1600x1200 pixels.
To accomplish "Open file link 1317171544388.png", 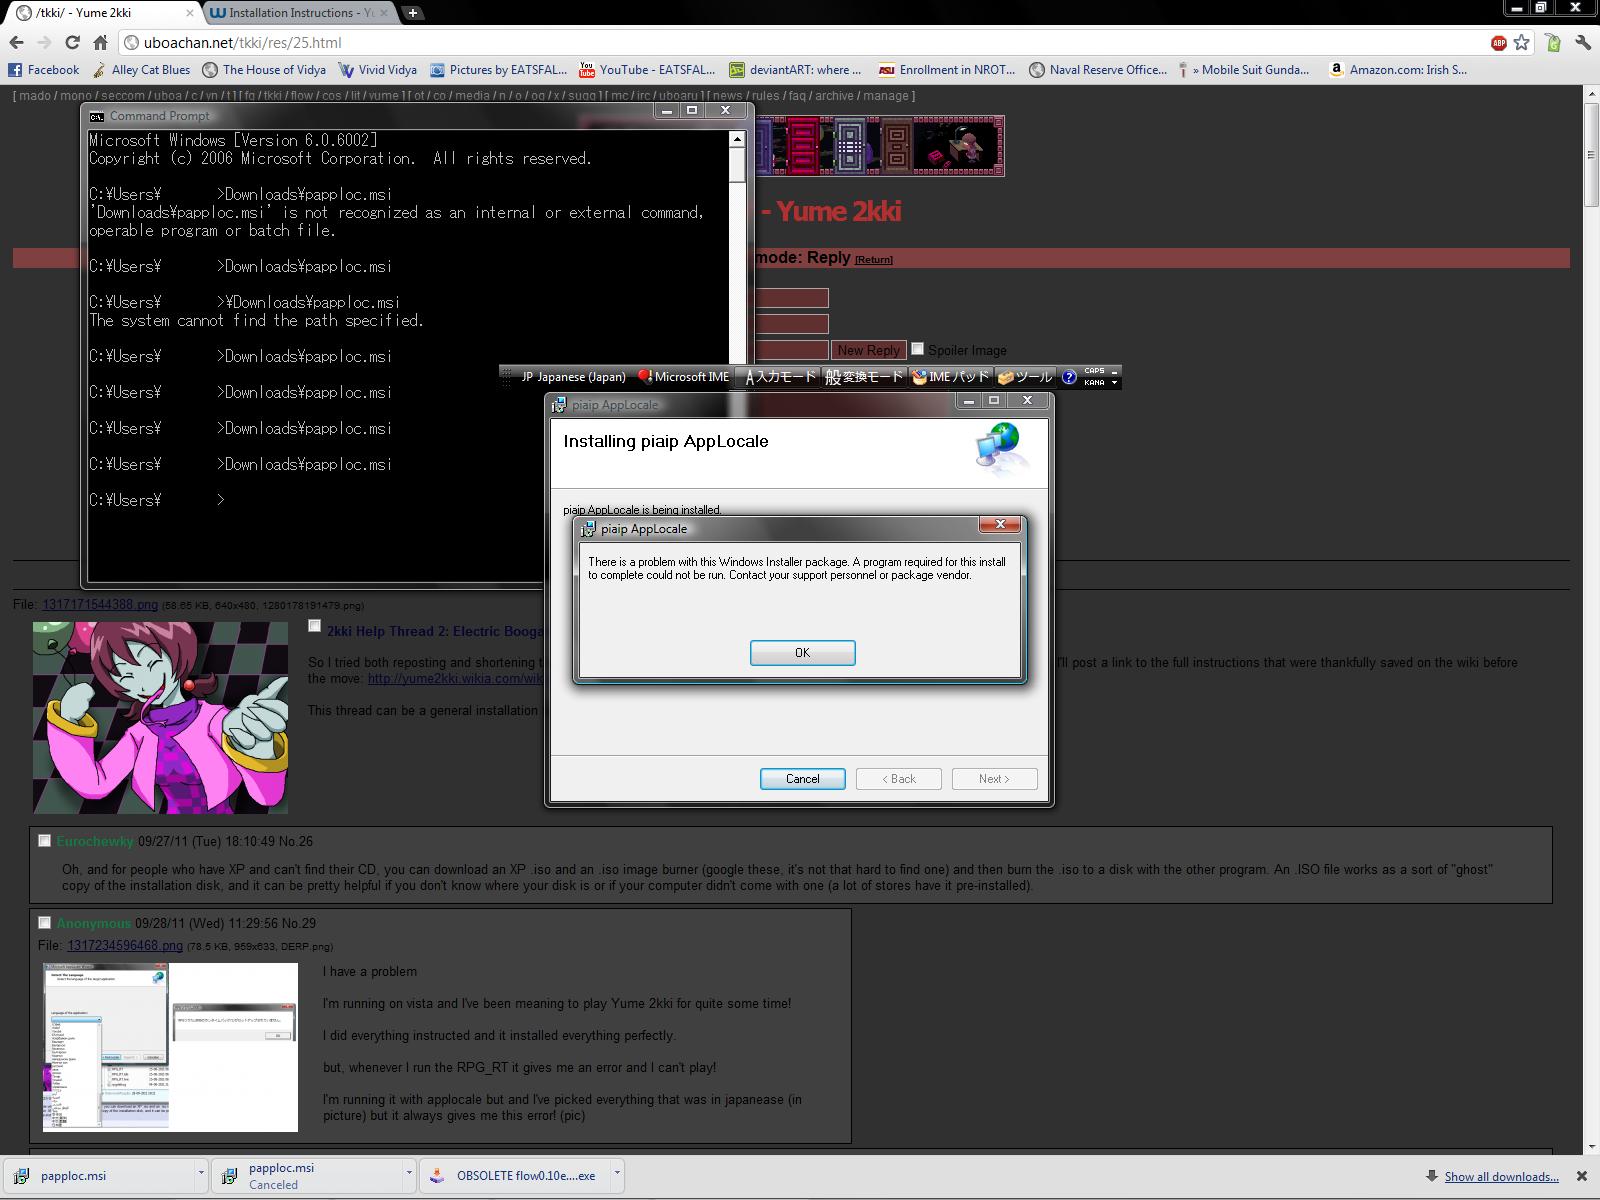I will (x=100, y=604).
